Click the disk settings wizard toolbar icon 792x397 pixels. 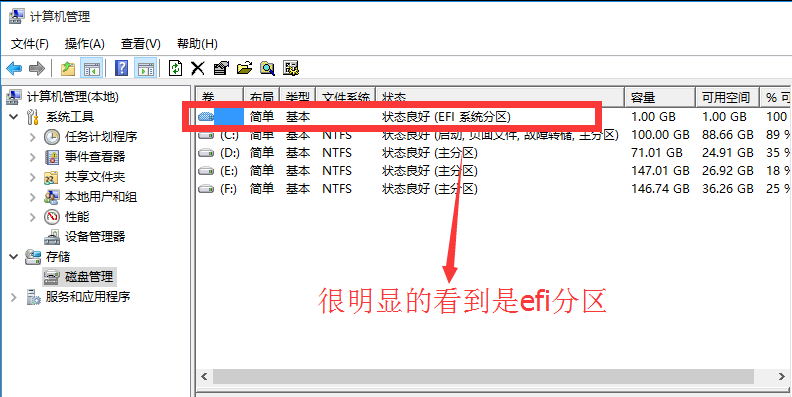pos(291,68)
